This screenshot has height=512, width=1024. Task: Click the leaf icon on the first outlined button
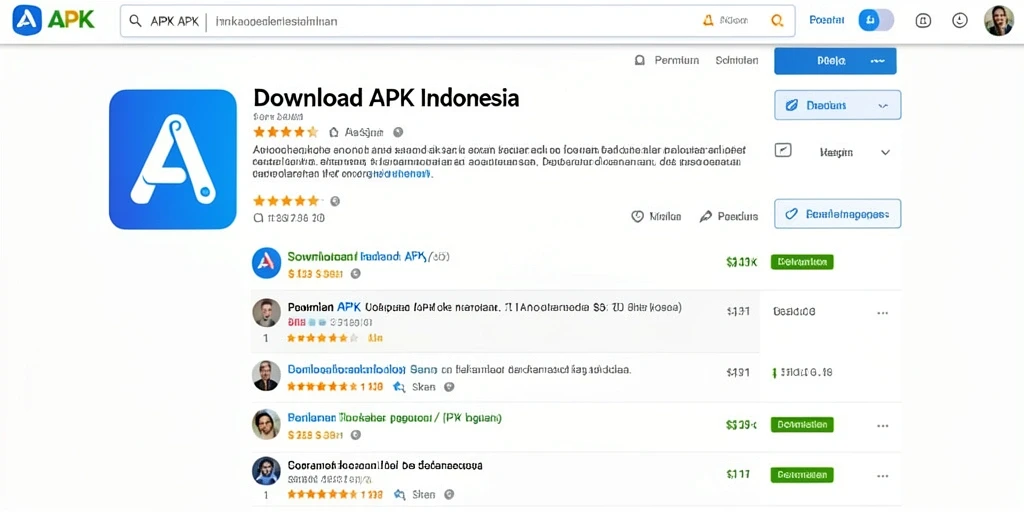click(x=792, y=105)
